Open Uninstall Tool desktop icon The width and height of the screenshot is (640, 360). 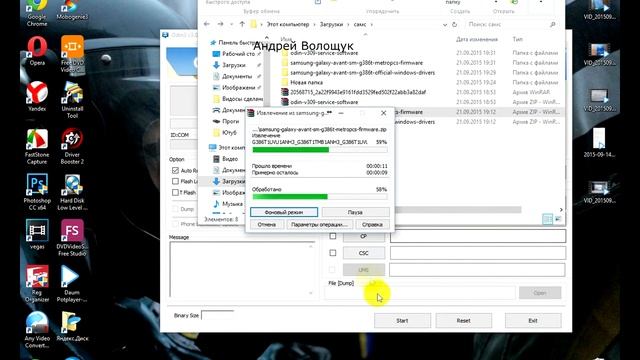[72, 100]
